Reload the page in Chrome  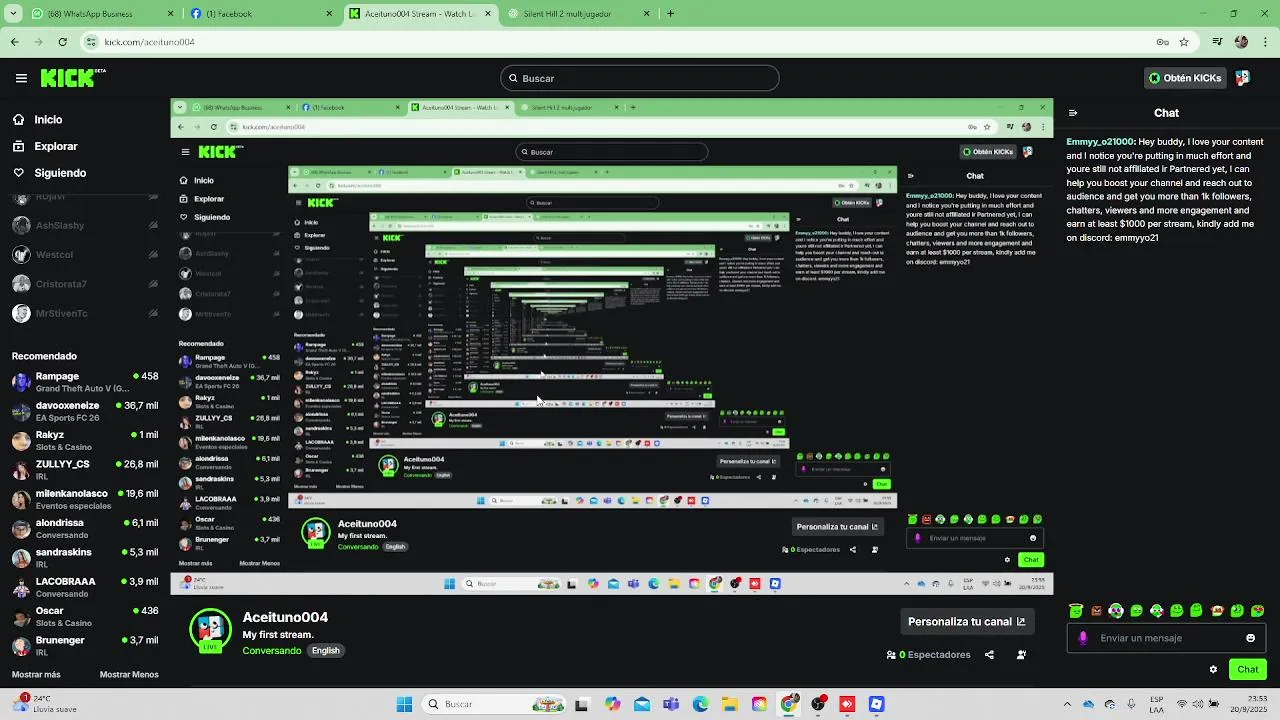pos(62,42)
